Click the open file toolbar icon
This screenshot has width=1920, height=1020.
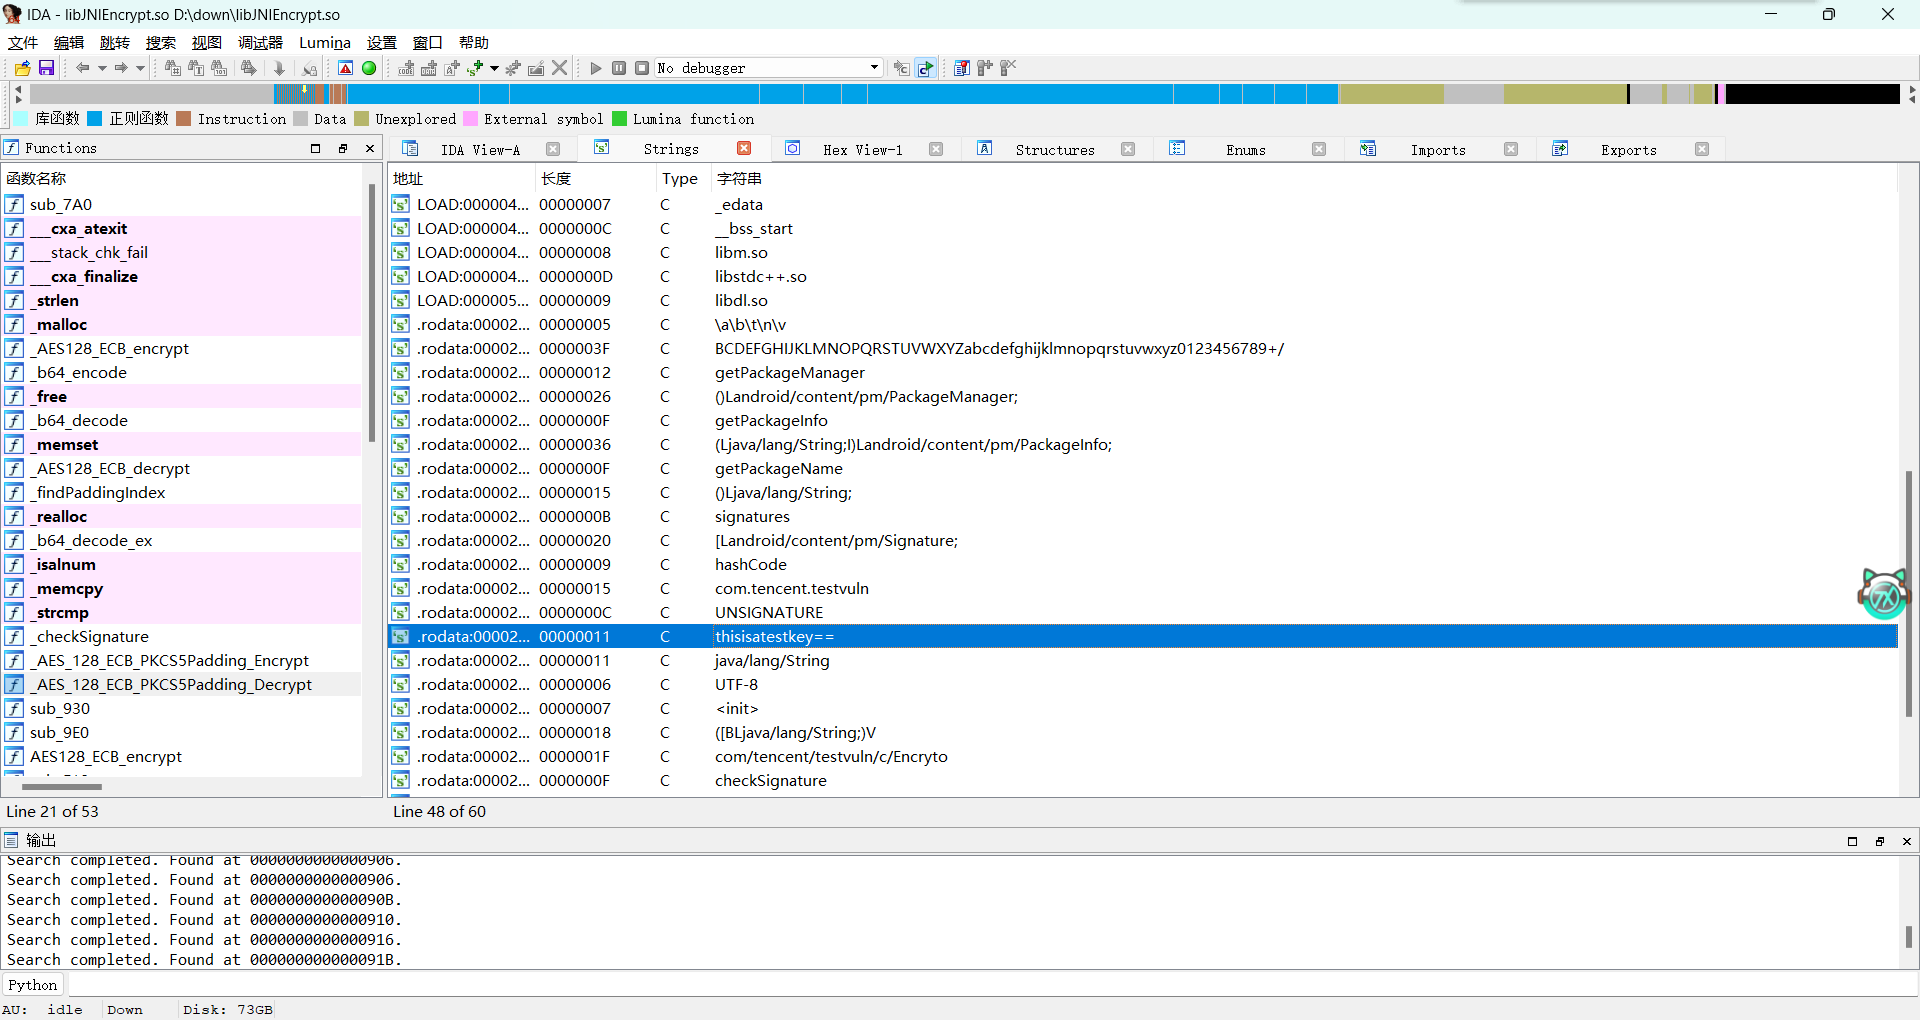pyautogui.click(x=22, y=68)
